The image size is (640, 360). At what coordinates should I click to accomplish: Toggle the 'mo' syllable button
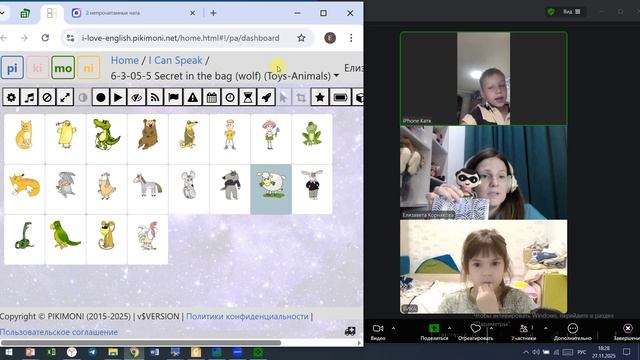click(x=63, y=68)
